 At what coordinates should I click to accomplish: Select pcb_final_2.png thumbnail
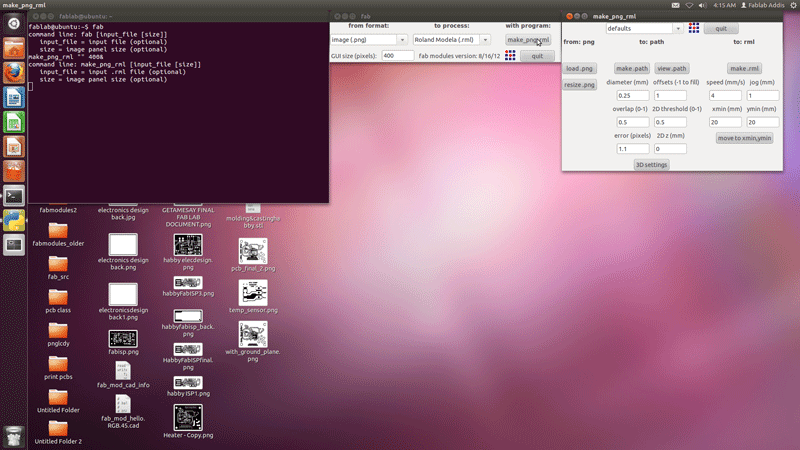(253, 251)
